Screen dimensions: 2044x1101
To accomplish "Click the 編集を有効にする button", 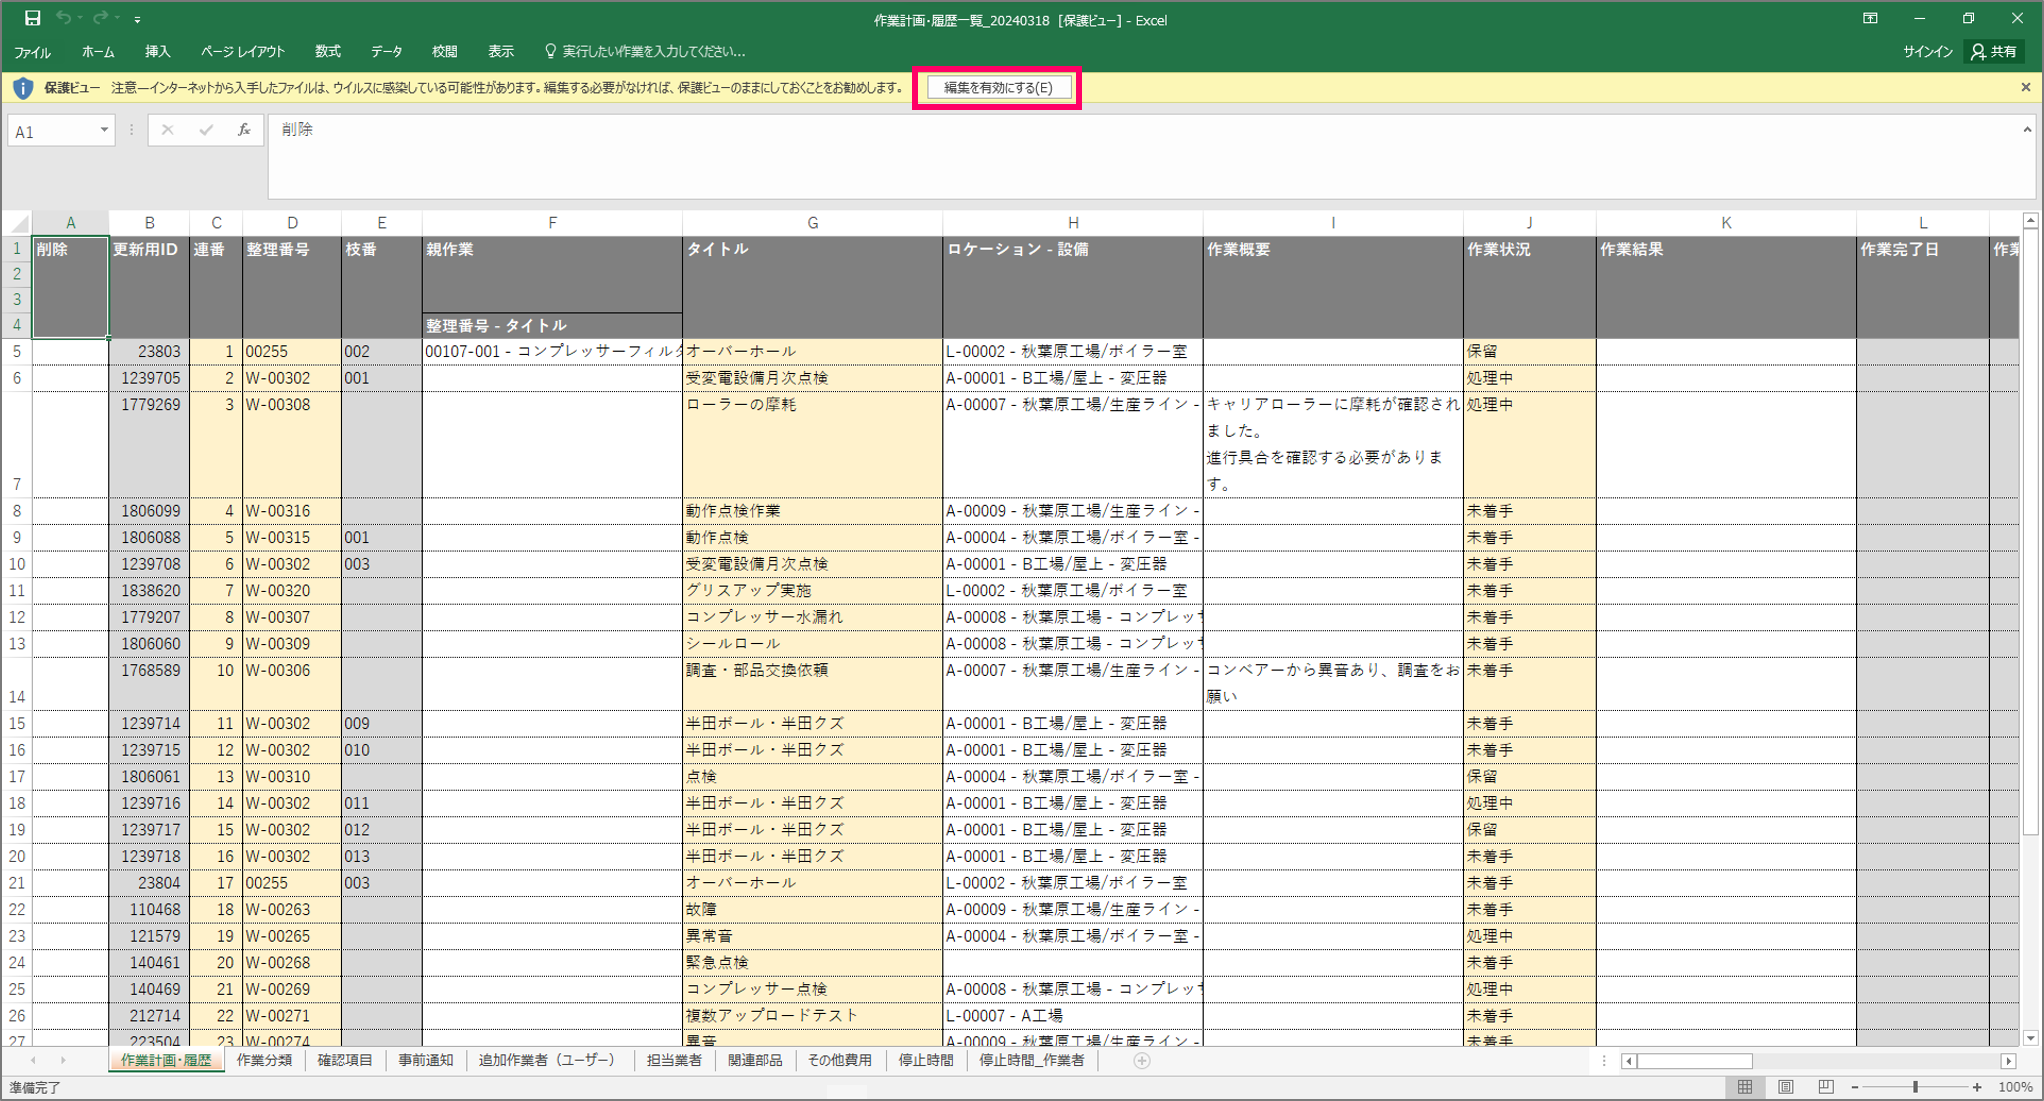I will point(997,88).
